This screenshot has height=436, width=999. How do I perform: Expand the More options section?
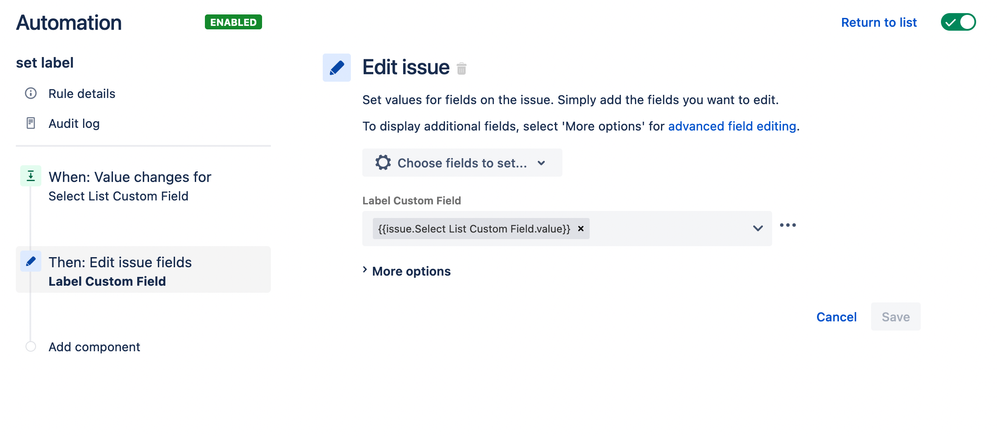pos(406,271)
